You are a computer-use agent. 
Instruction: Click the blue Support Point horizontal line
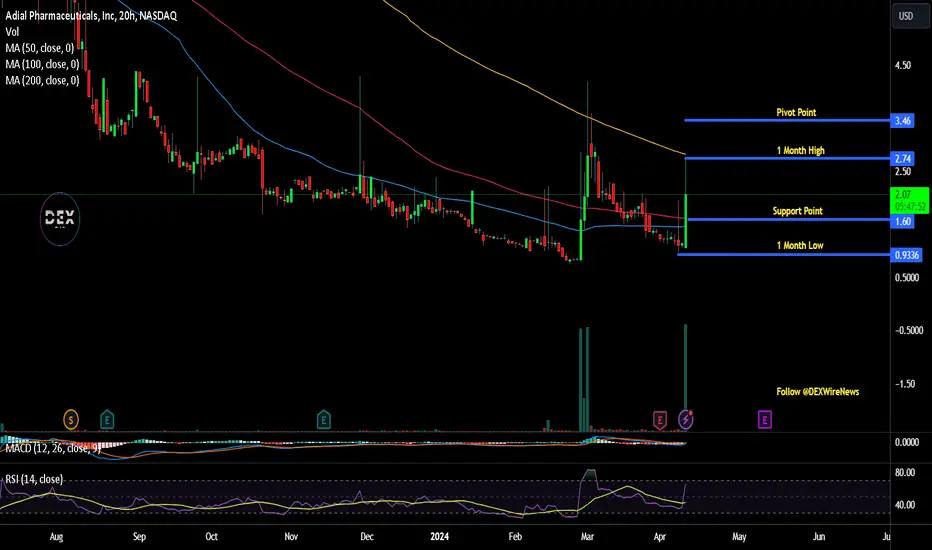click(x=789, y=220)
